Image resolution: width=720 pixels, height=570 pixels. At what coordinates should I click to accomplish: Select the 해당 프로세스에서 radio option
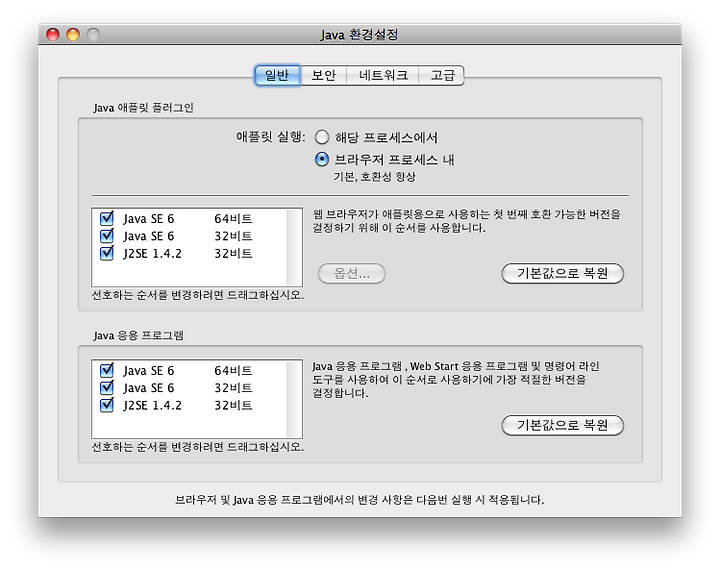pyautogui.click(x=322, y=137)
